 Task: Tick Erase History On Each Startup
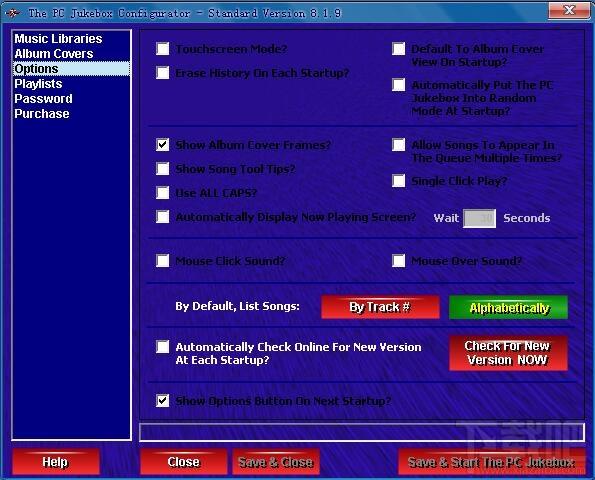coord(163,72)
